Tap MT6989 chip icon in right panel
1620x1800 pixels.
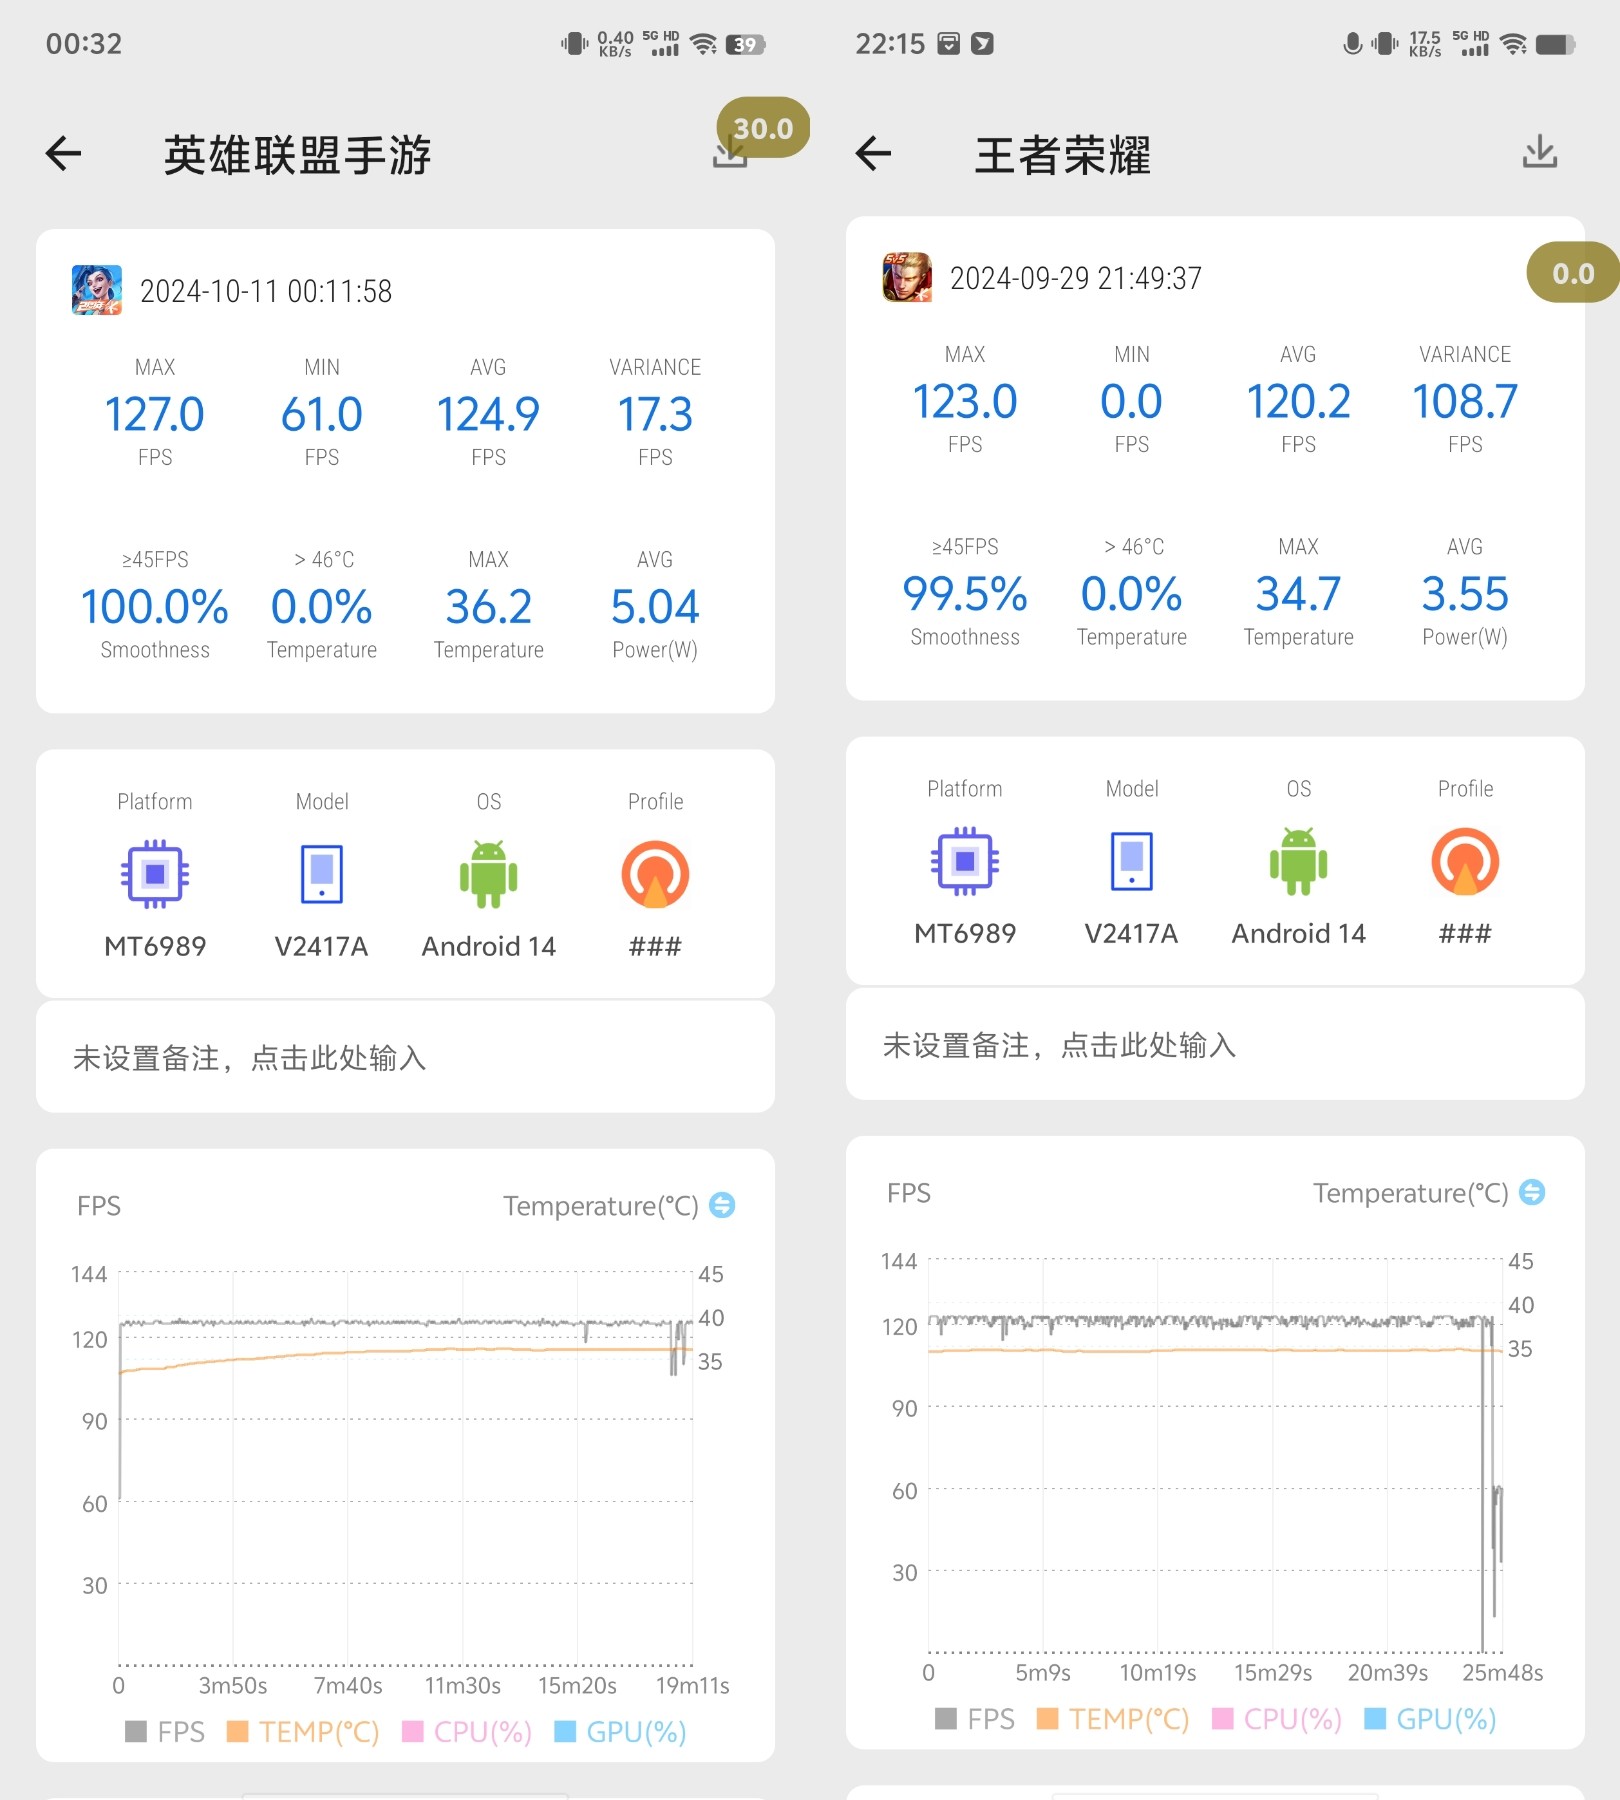click(x=965, y=862)
